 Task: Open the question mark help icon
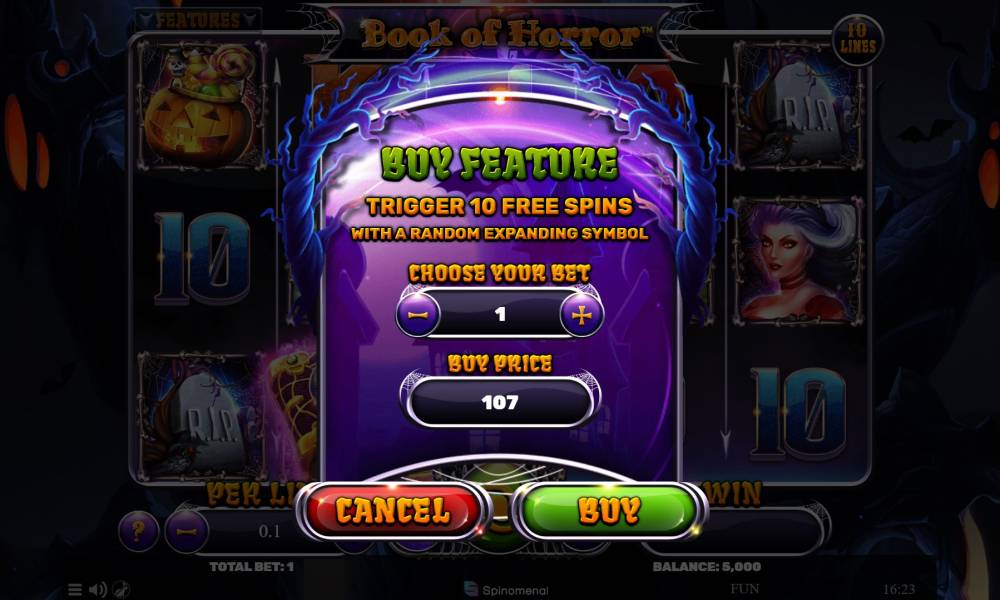click(x=138, y=530)
